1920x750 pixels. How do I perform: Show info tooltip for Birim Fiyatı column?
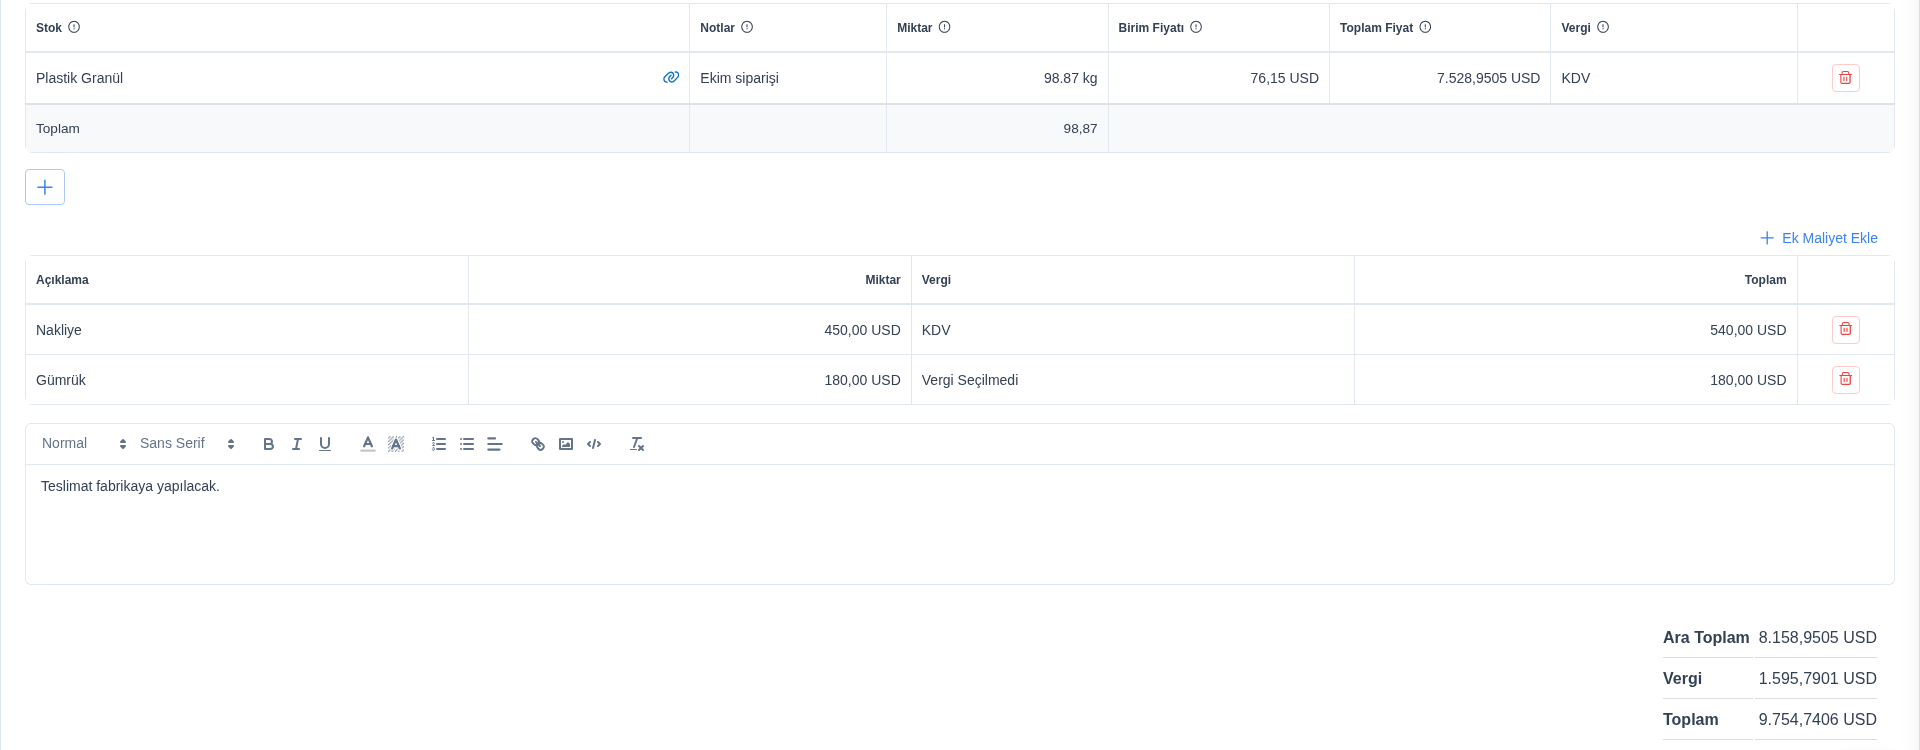click(1196, 27)
